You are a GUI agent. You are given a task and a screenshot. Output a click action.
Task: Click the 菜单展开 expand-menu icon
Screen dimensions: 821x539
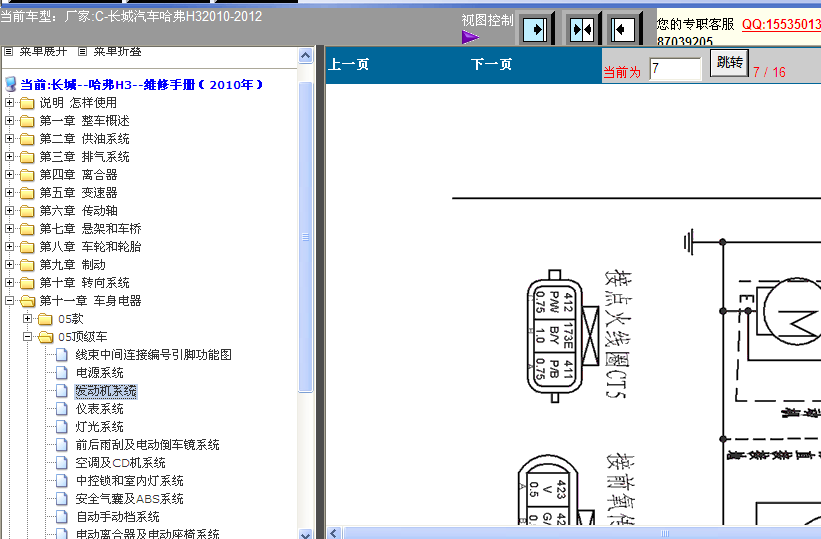coord(8,51)
